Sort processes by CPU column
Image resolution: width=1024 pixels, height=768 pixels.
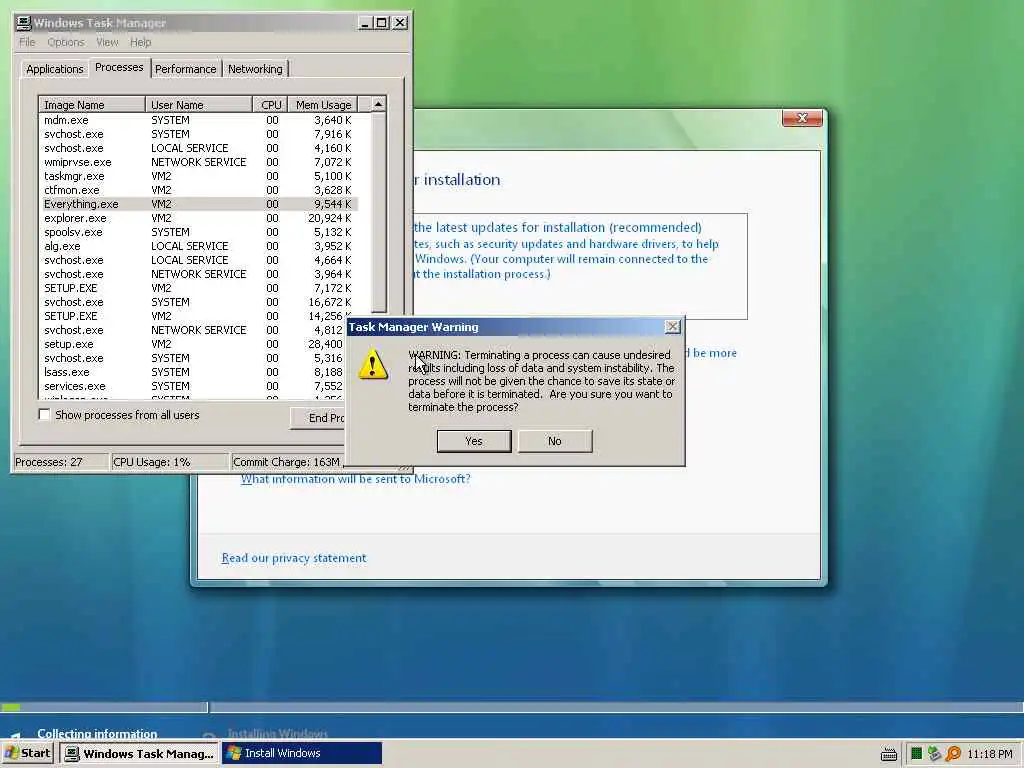coord(270,104)
